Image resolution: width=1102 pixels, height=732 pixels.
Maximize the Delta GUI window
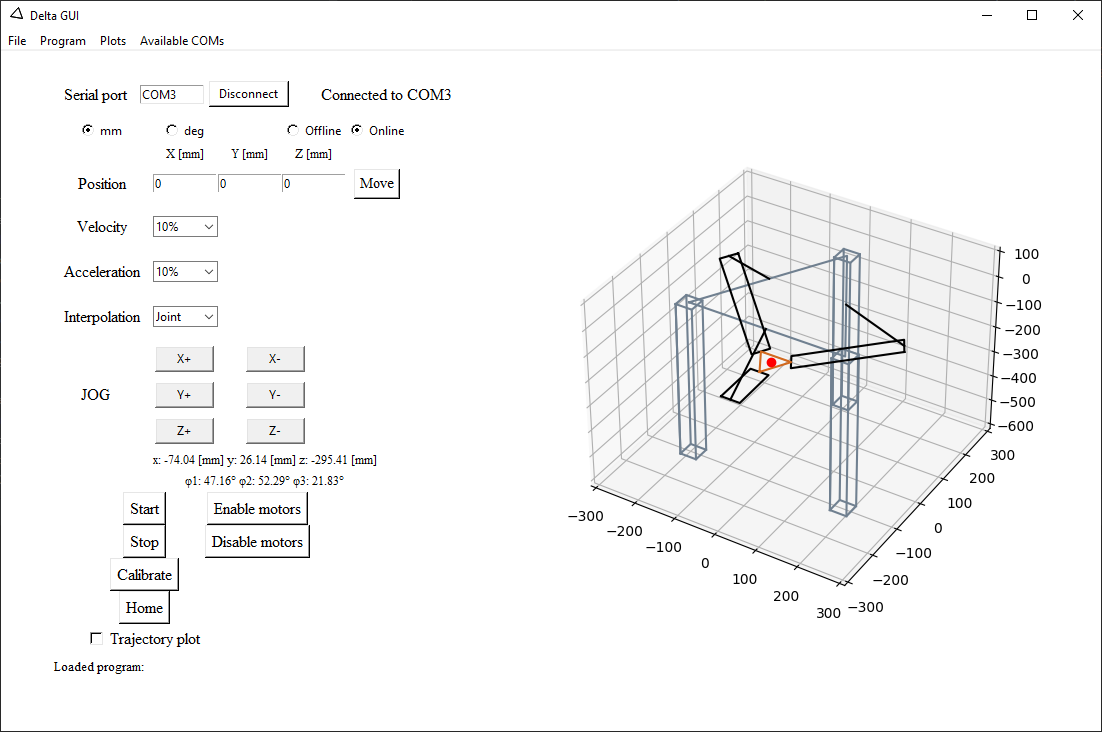point(1032,15)
